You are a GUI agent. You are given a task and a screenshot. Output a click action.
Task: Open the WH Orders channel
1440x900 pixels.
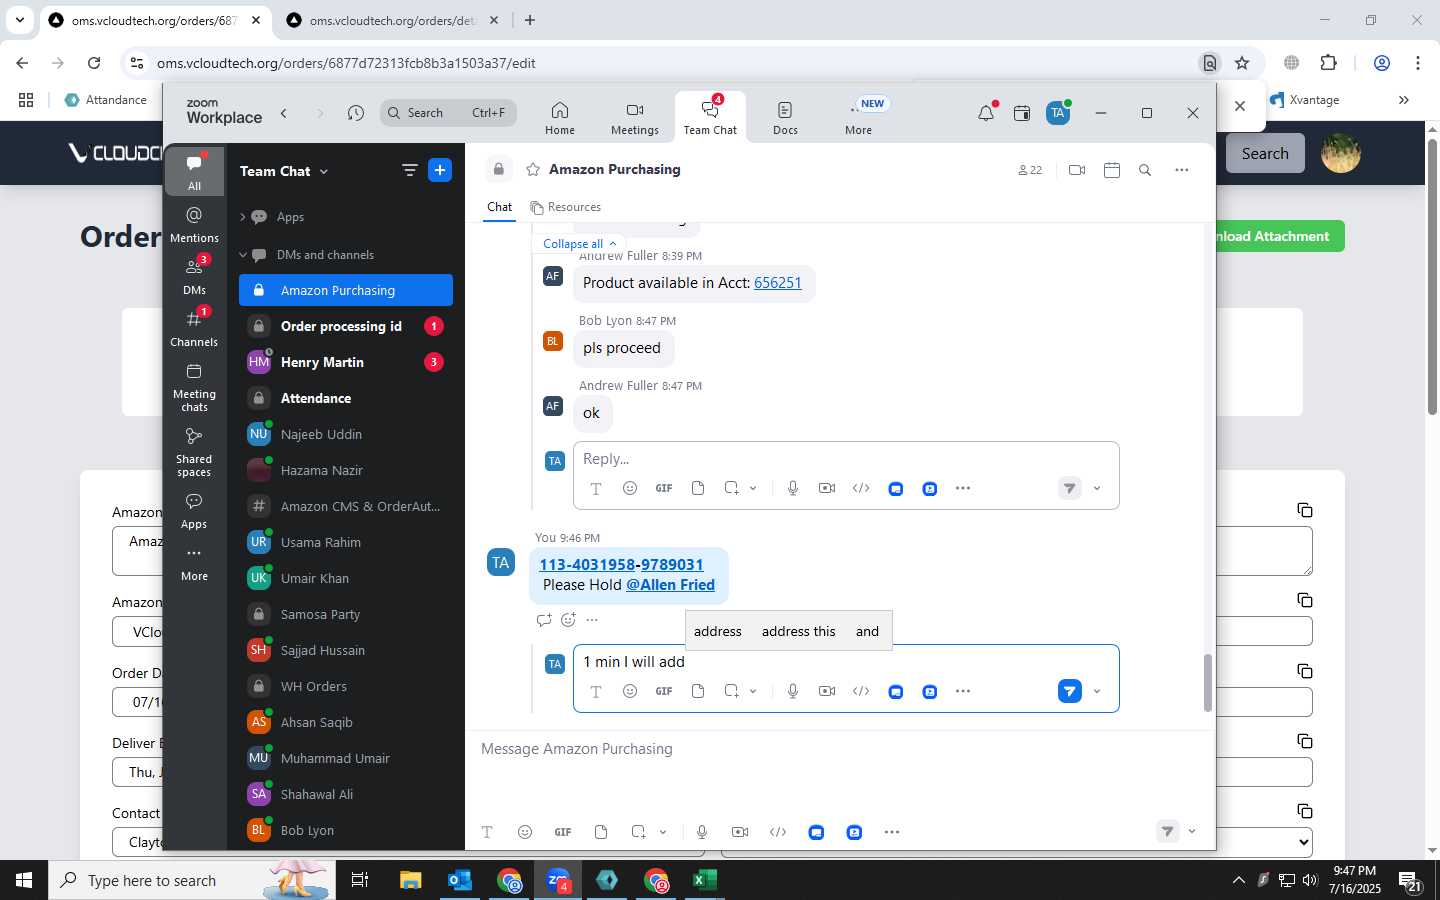(x=346, y=686)
